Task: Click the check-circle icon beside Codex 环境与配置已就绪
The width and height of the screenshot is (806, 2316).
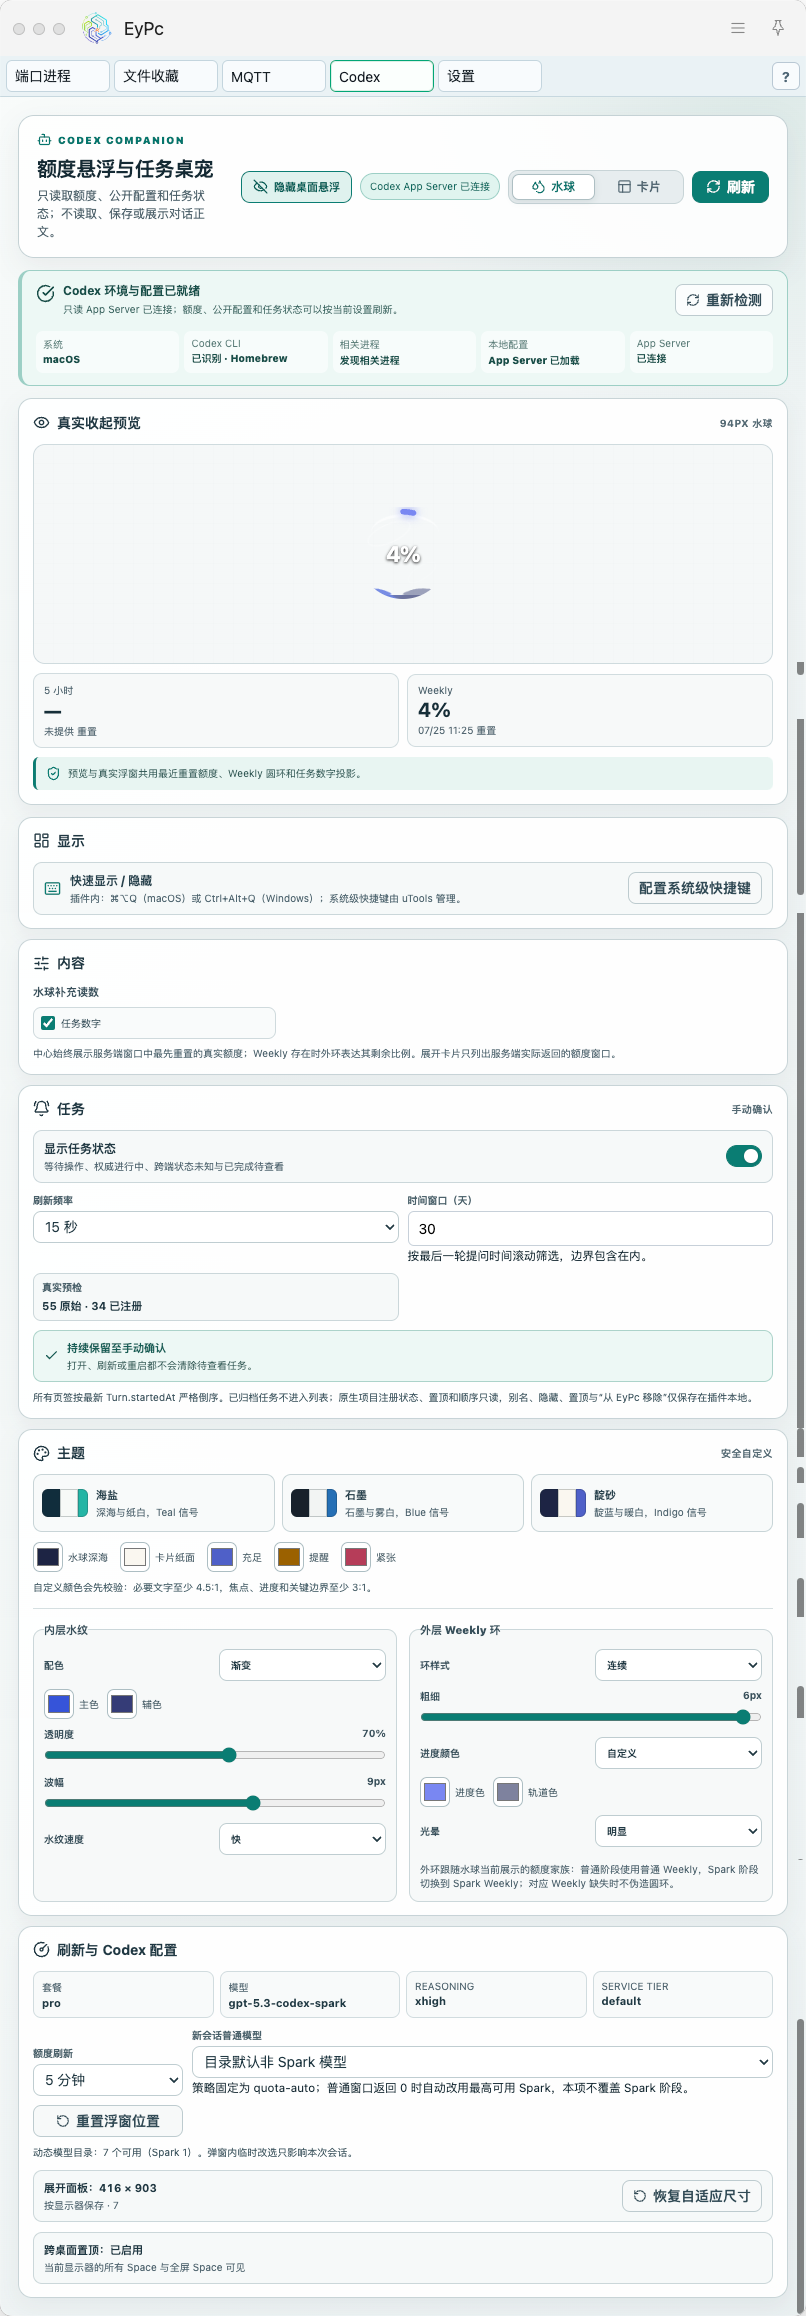Action: click(x=45, y=293)
